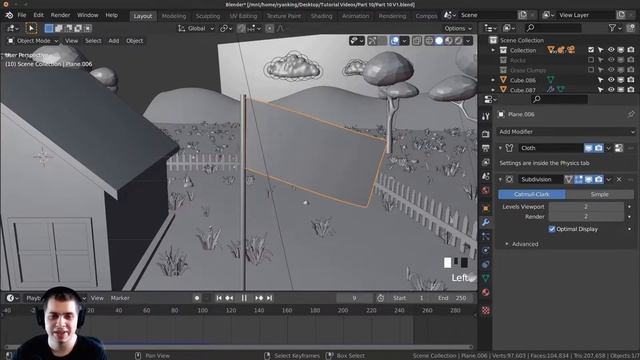Switch to rendered viewport shading

point(458,41)
